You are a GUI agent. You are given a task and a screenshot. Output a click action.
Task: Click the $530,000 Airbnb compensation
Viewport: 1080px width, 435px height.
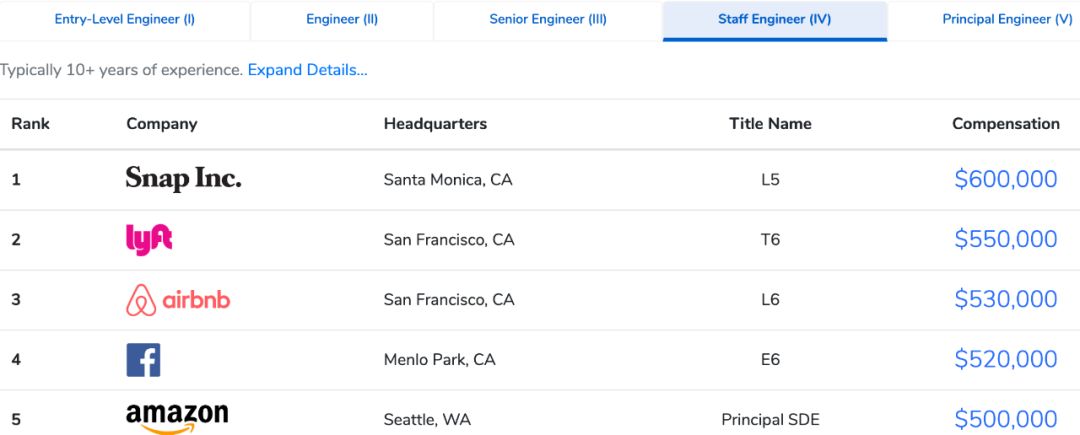tap(1005, 299)
